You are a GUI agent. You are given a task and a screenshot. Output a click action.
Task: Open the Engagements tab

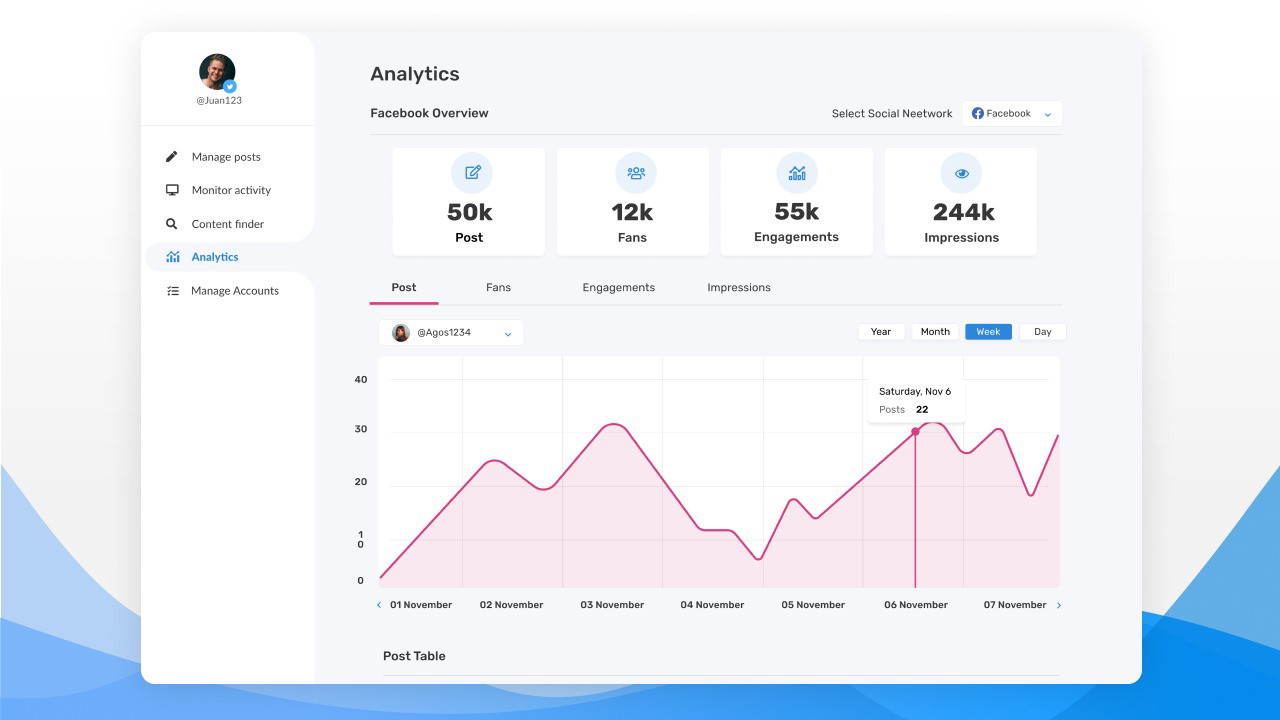(x=618, y=288)
